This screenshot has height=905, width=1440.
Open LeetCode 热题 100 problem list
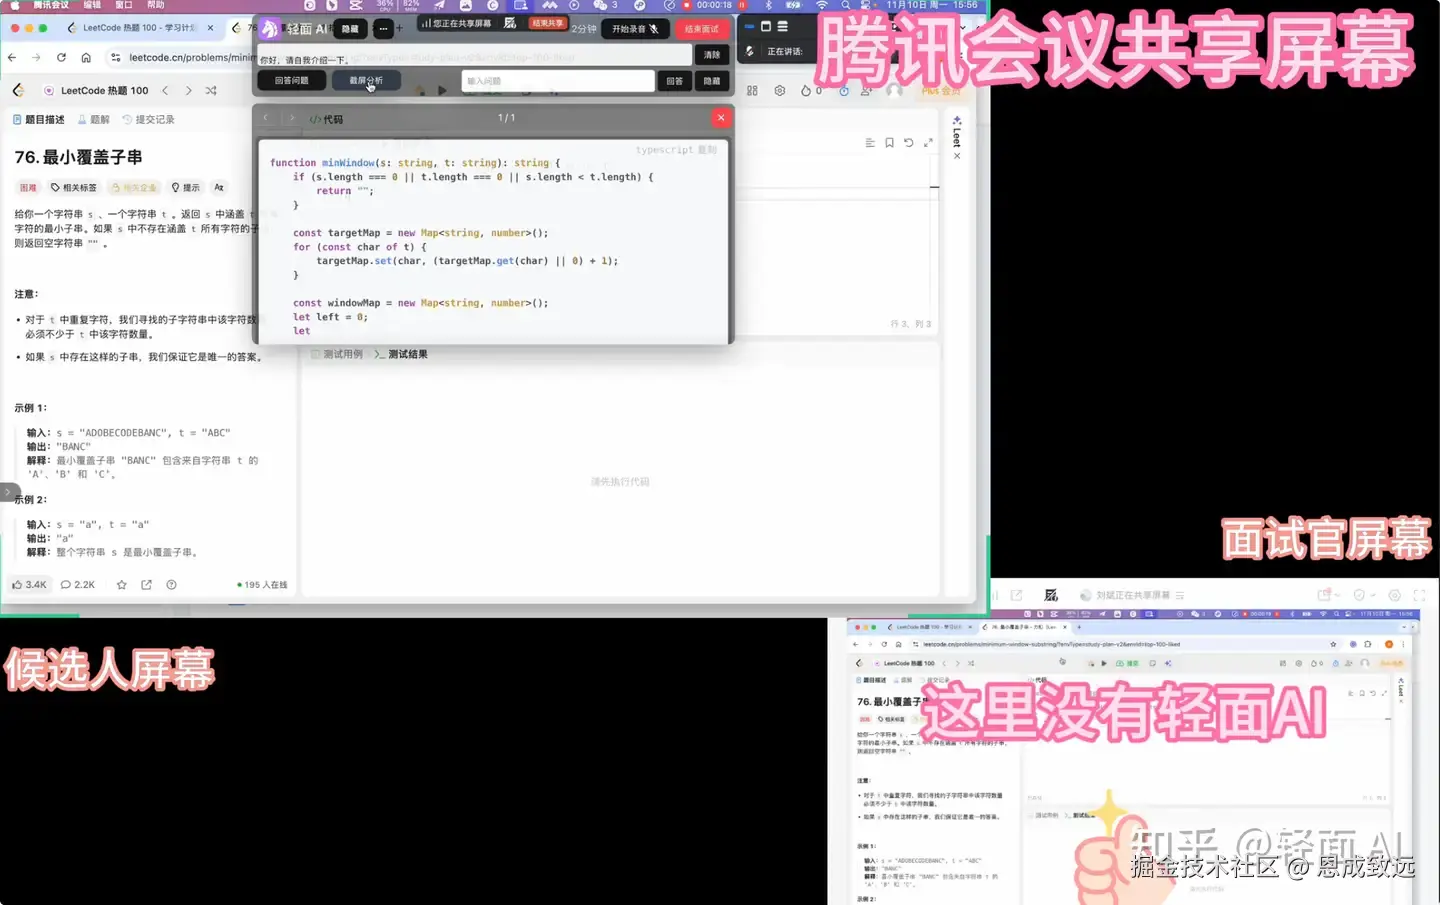point(96,90)
